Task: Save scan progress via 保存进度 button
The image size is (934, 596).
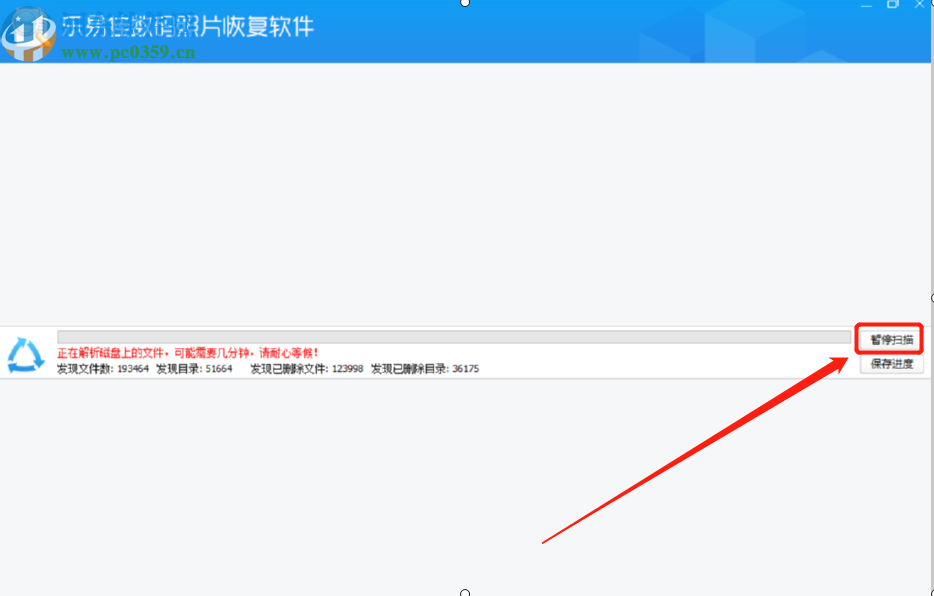Action: pos(889,363)
